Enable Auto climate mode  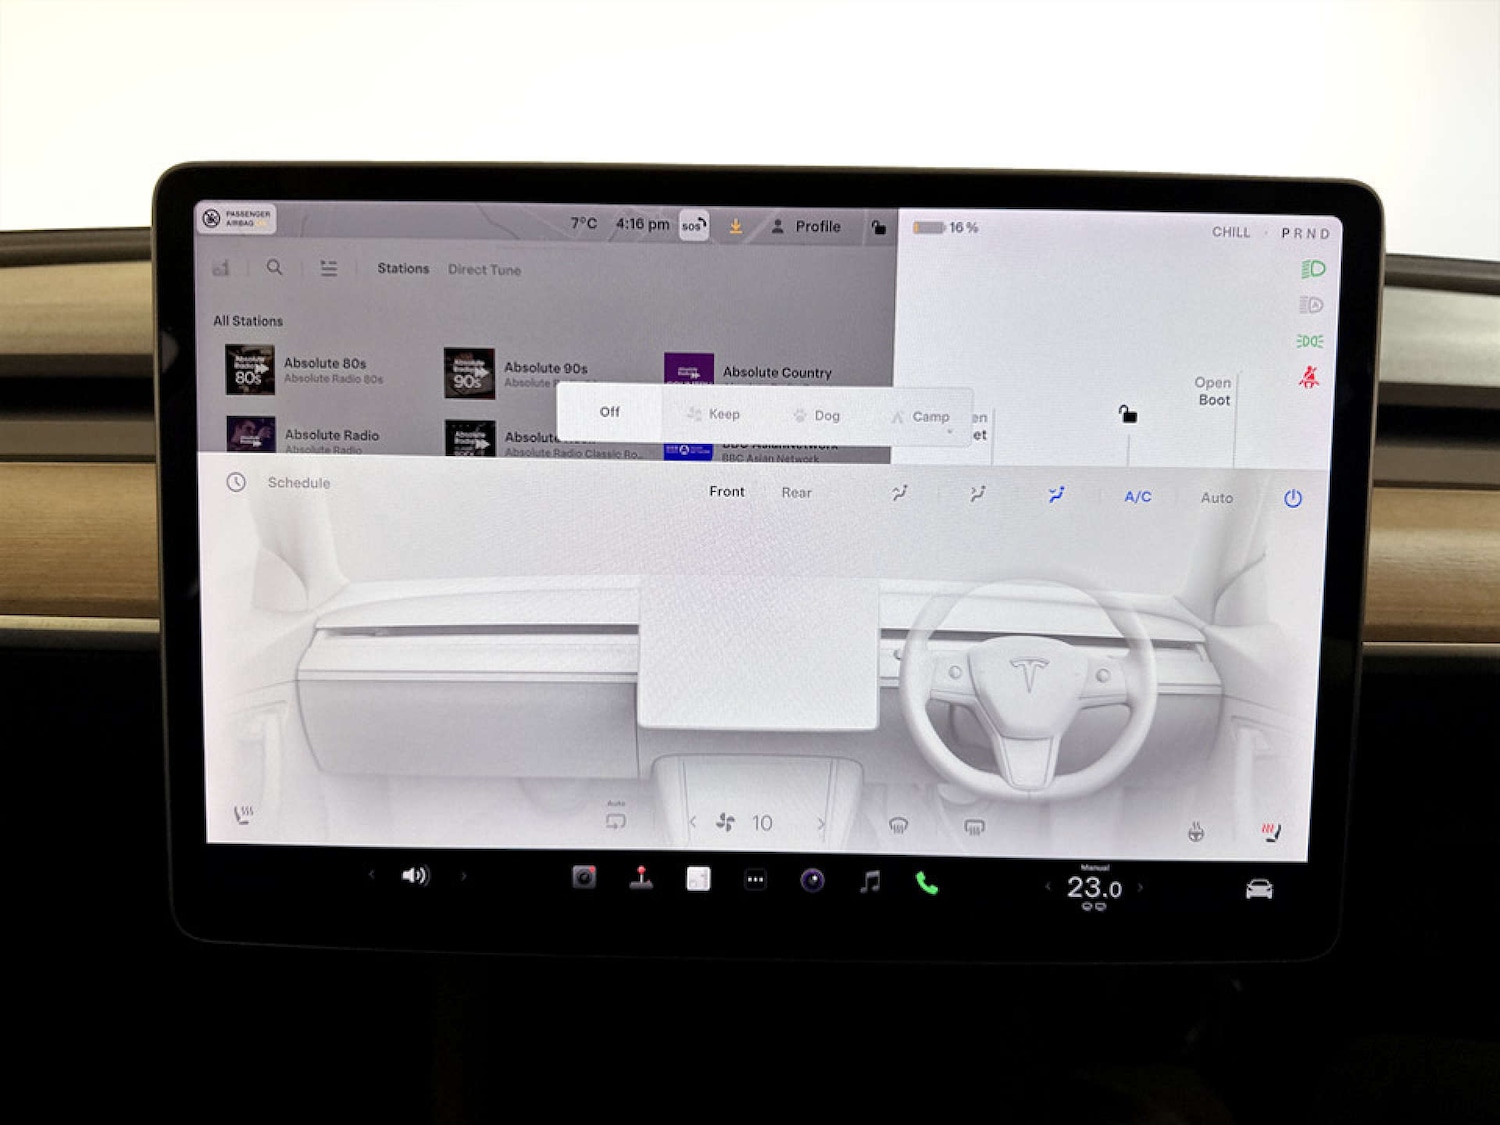click(x=1216, y=497)
